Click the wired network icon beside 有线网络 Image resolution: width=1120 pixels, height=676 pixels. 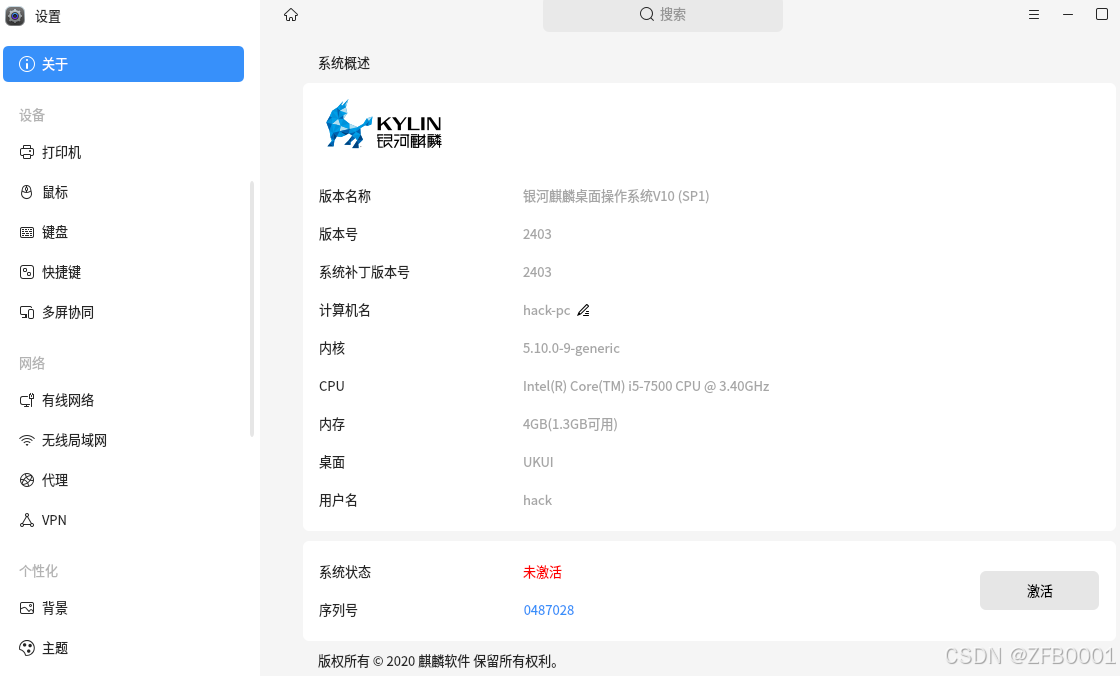tap(26, 400)
